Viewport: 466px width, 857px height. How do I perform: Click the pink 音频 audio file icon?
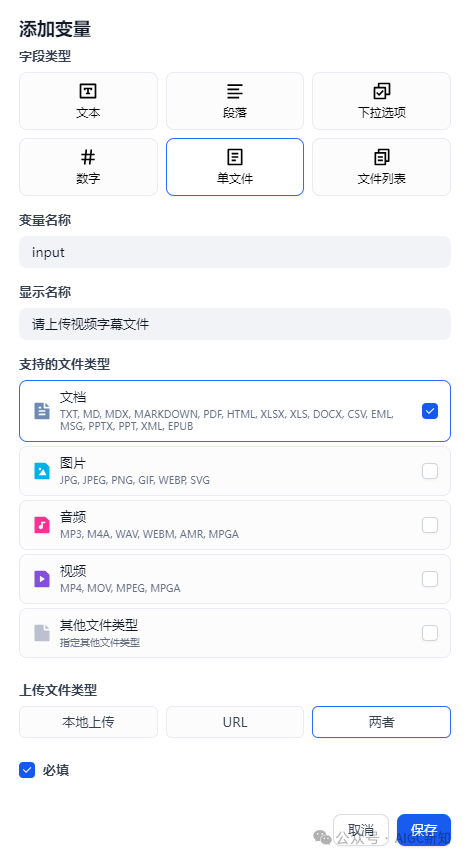[42, 525]
